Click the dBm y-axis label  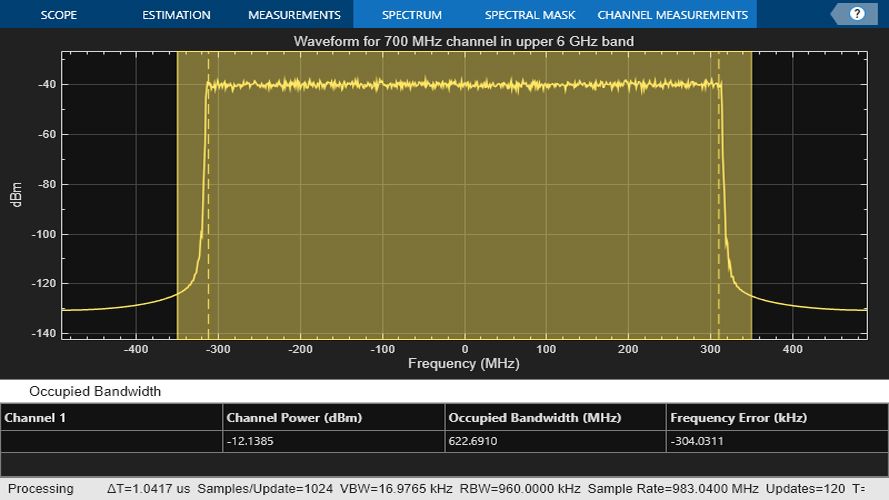click(x=17, y=196)
